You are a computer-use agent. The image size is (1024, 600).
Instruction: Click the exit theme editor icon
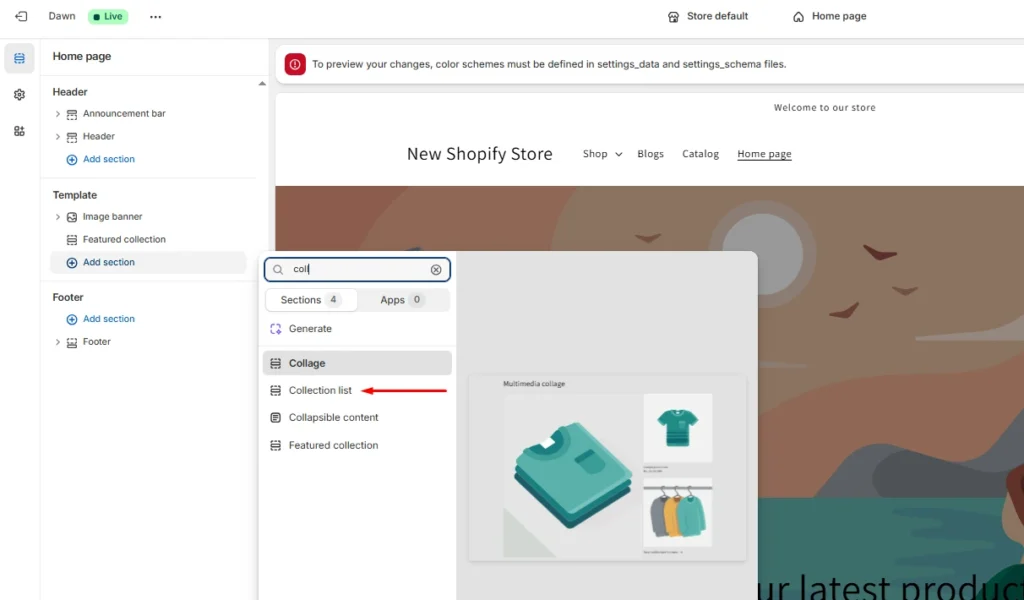(x=18, y=16)
